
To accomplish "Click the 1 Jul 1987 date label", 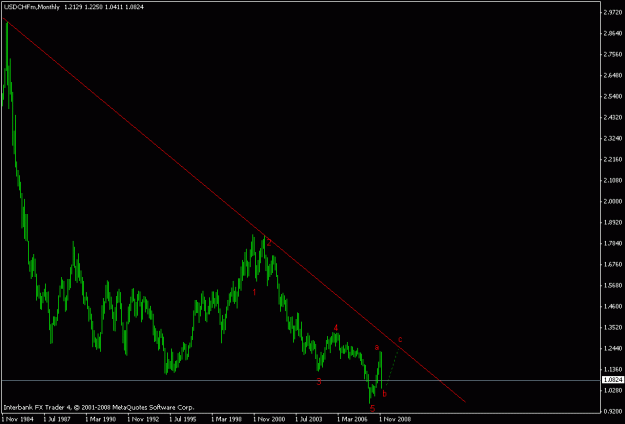I will (x=58, y=419).
